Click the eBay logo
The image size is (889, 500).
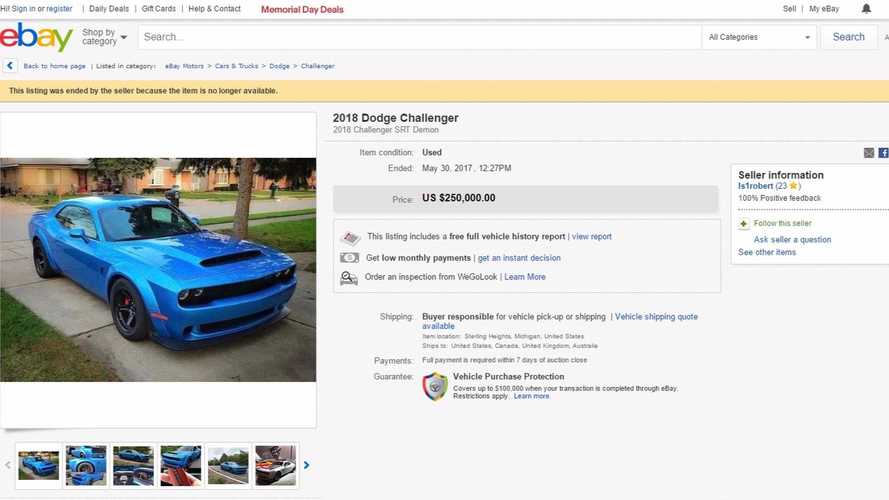click(x=36, y=37)
